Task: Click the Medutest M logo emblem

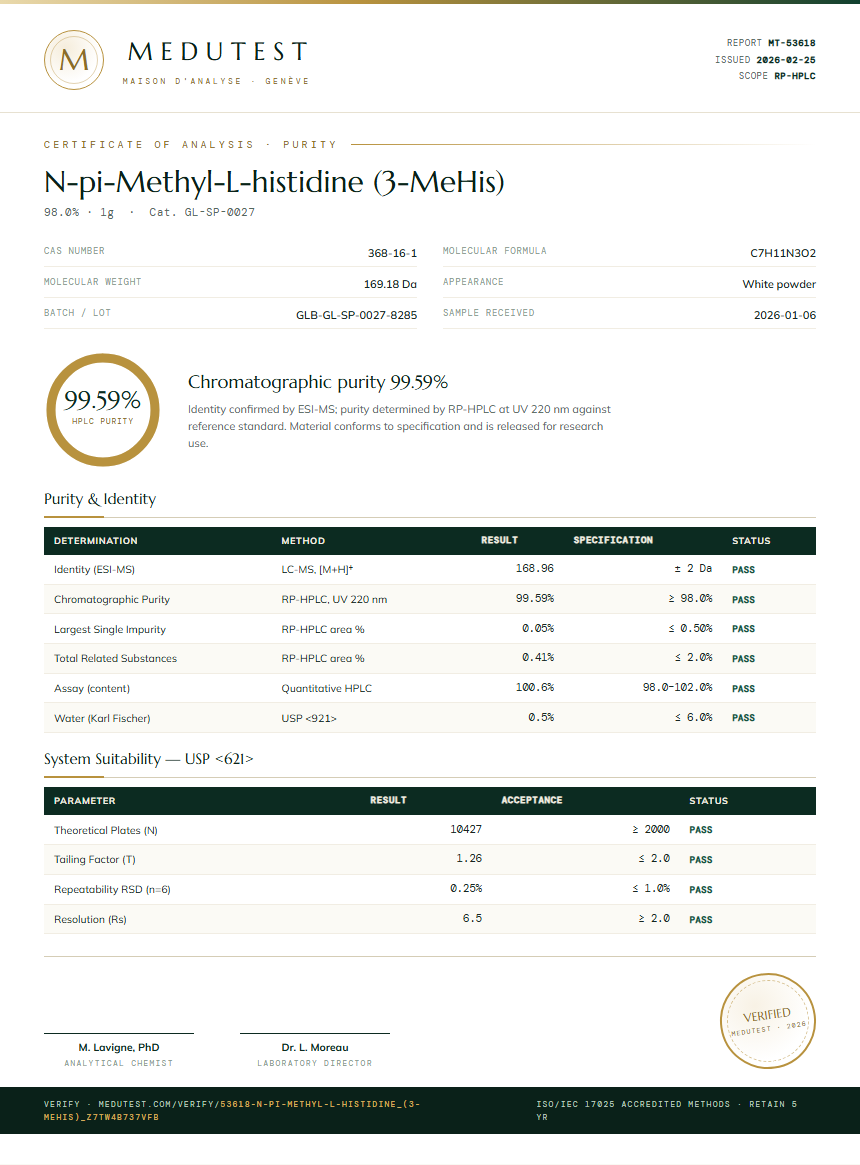Action: coord(74,60)
